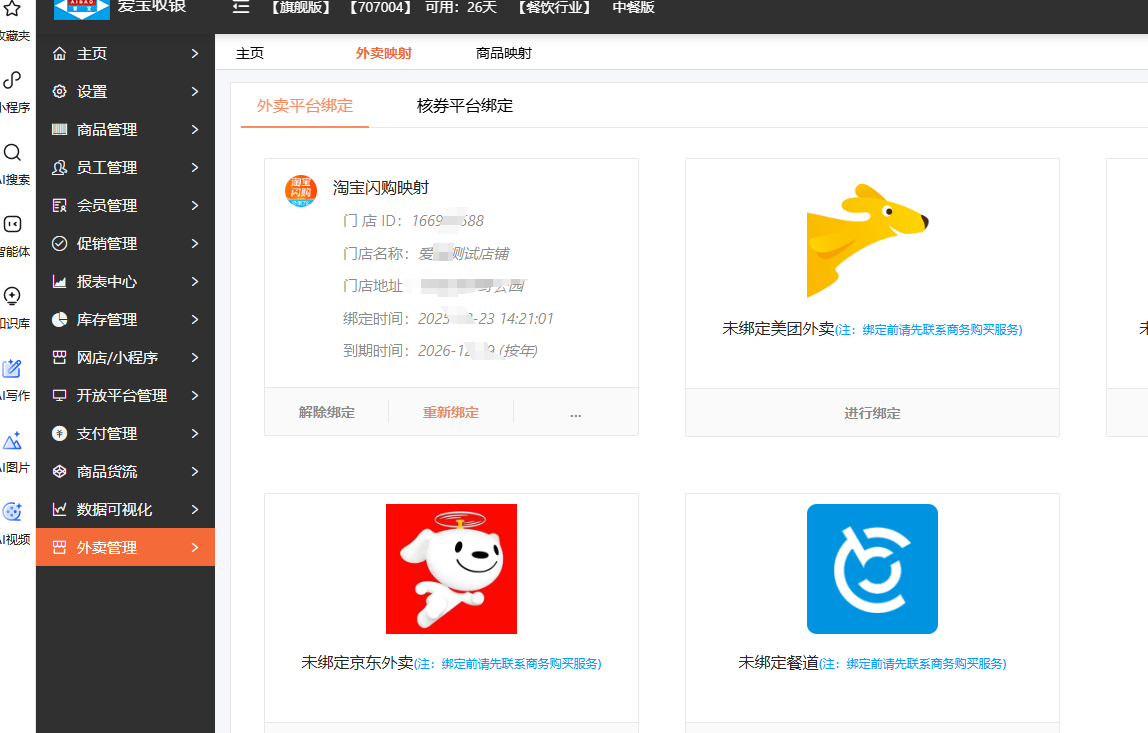Expand the 会员管理 menu chevron
Image resolution: width=1148 pixels, height=733 pixels.
click(195, 206)
